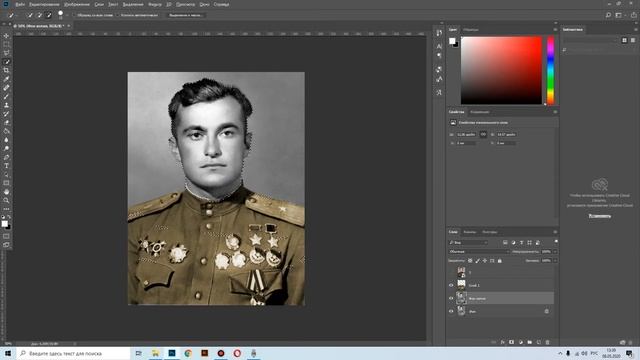Open Color panel options menu
This screenshot has width=640, height=360.
coord(555,30)
